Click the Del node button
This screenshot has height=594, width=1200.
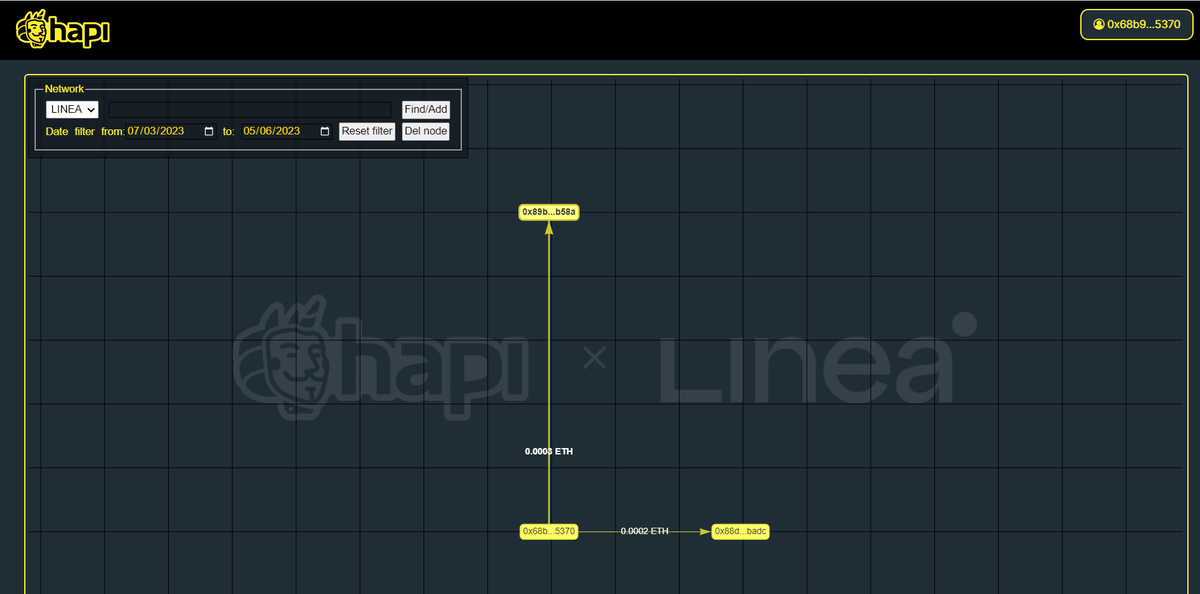point(426,131)
